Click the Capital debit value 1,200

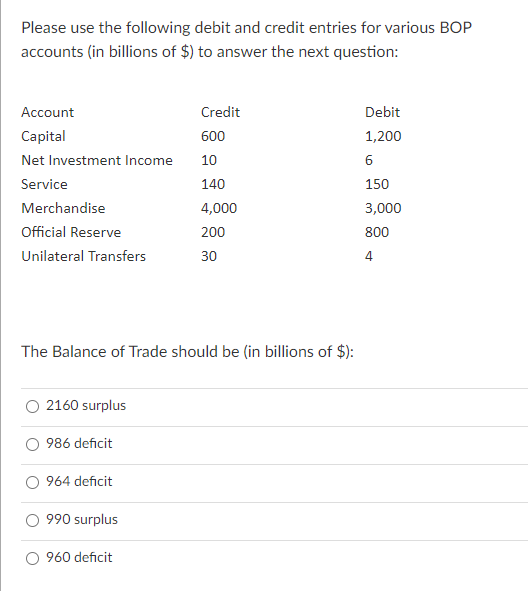click(383, 136)
